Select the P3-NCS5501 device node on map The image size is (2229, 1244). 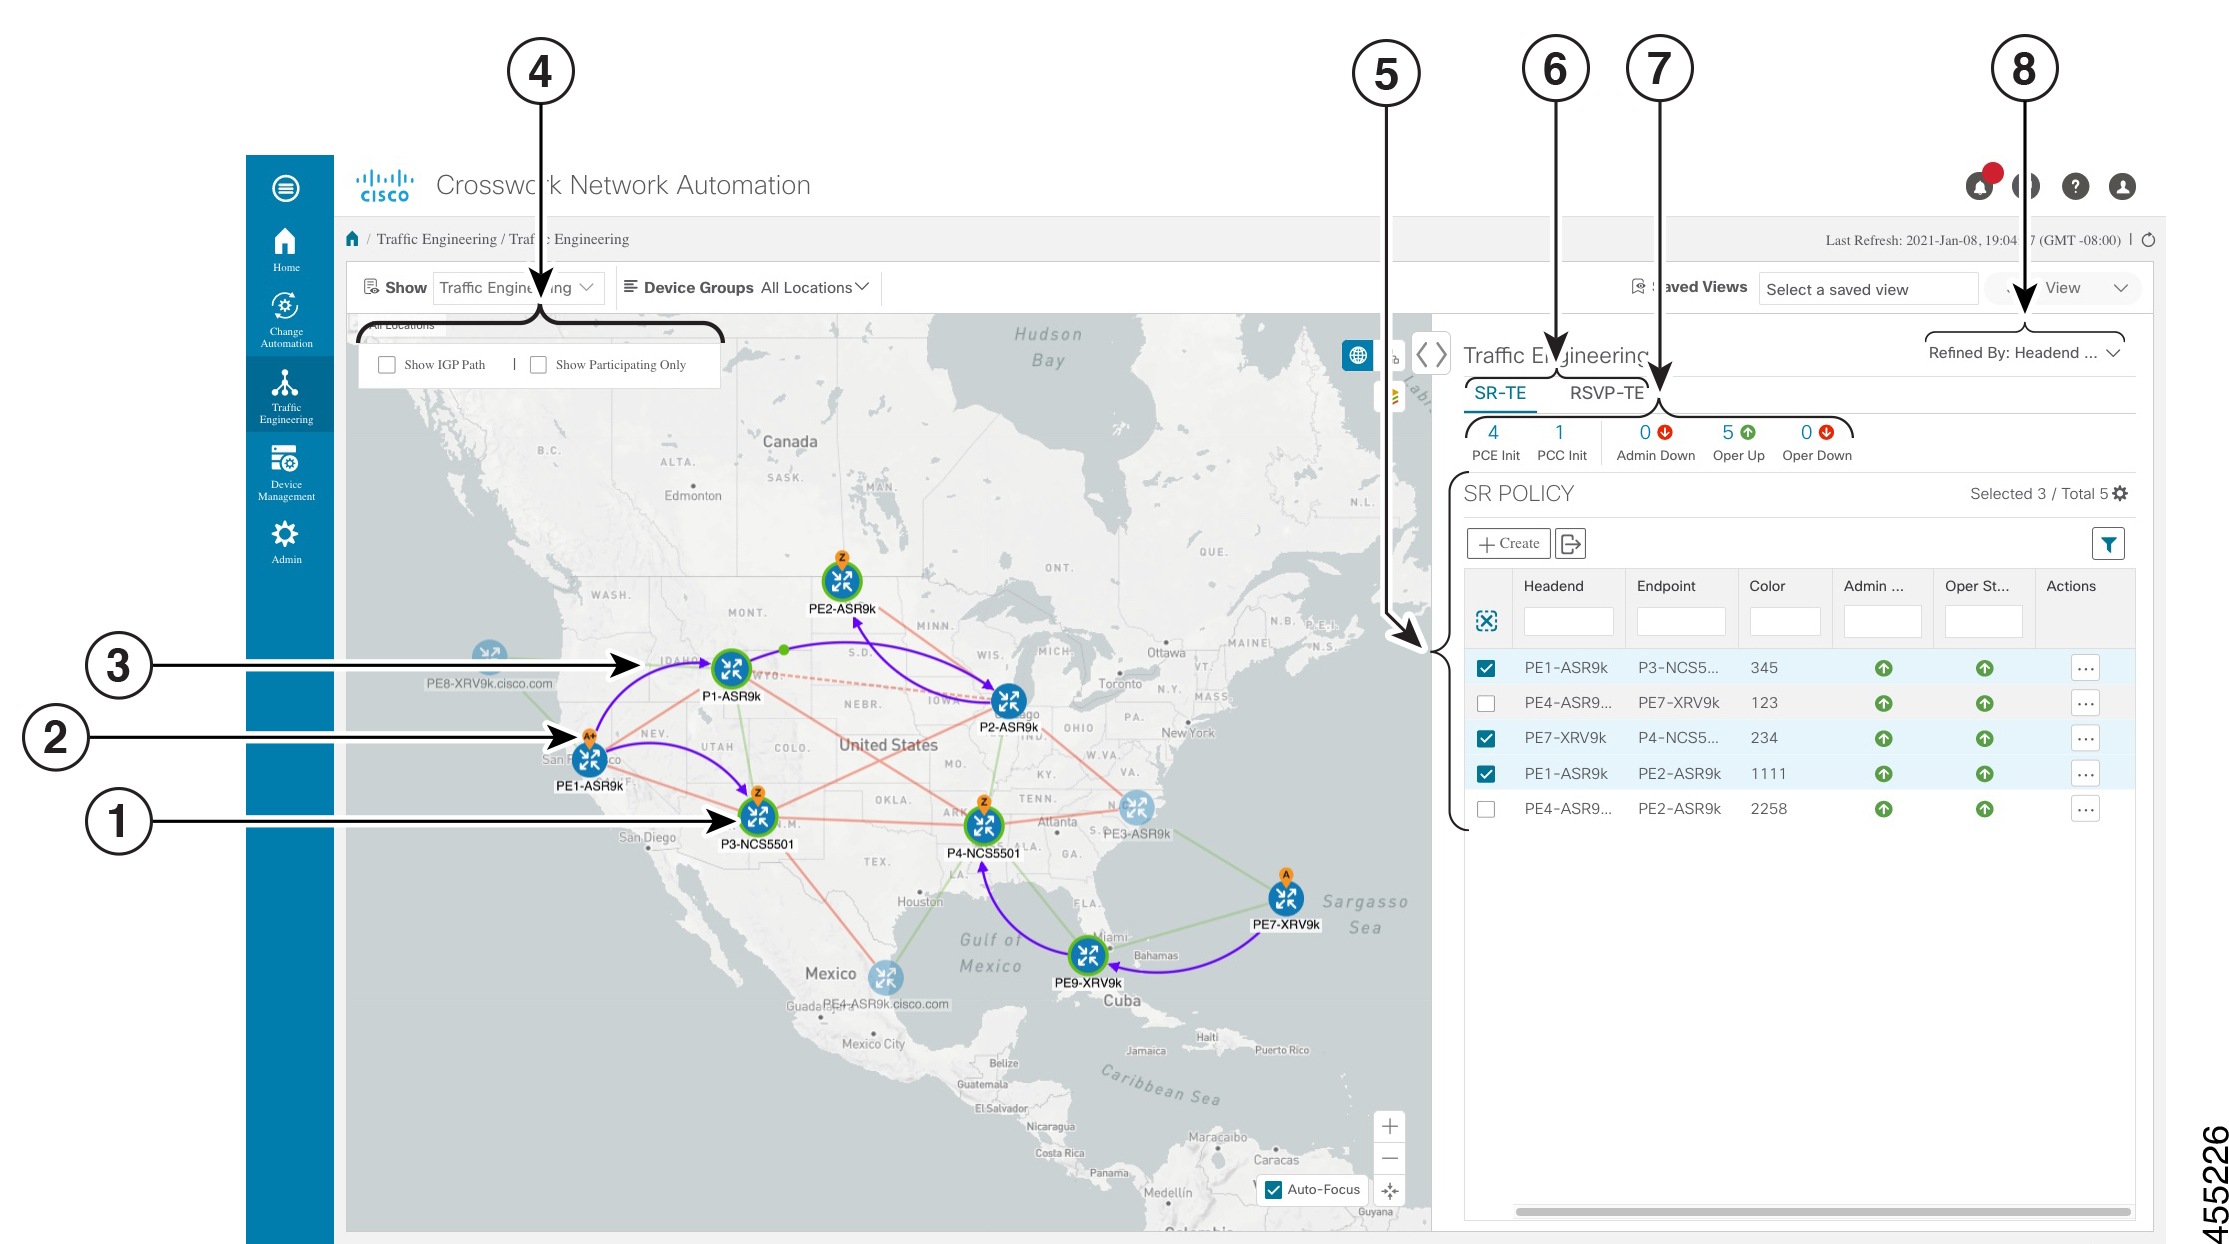click(x=758, y=817)
